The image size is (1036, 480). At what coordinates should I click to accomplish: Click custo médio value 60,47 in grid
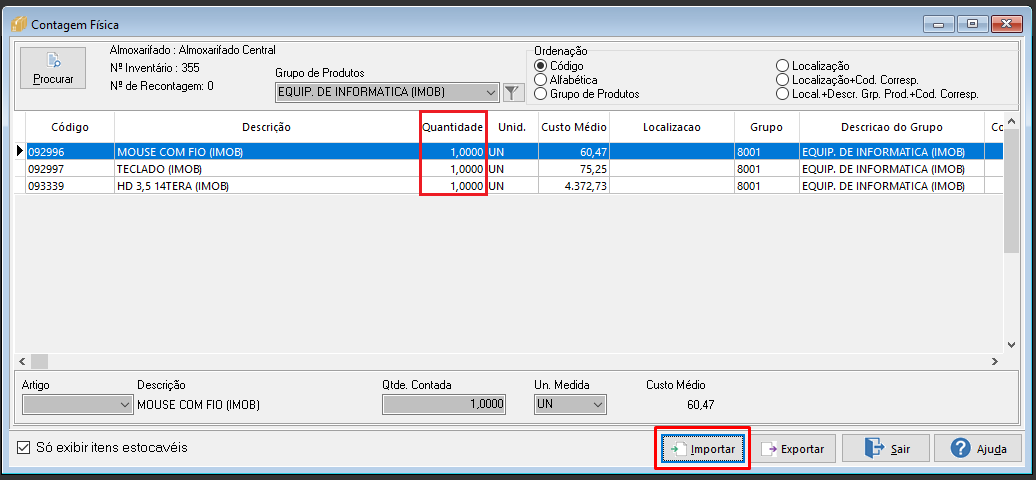(574, 152)
